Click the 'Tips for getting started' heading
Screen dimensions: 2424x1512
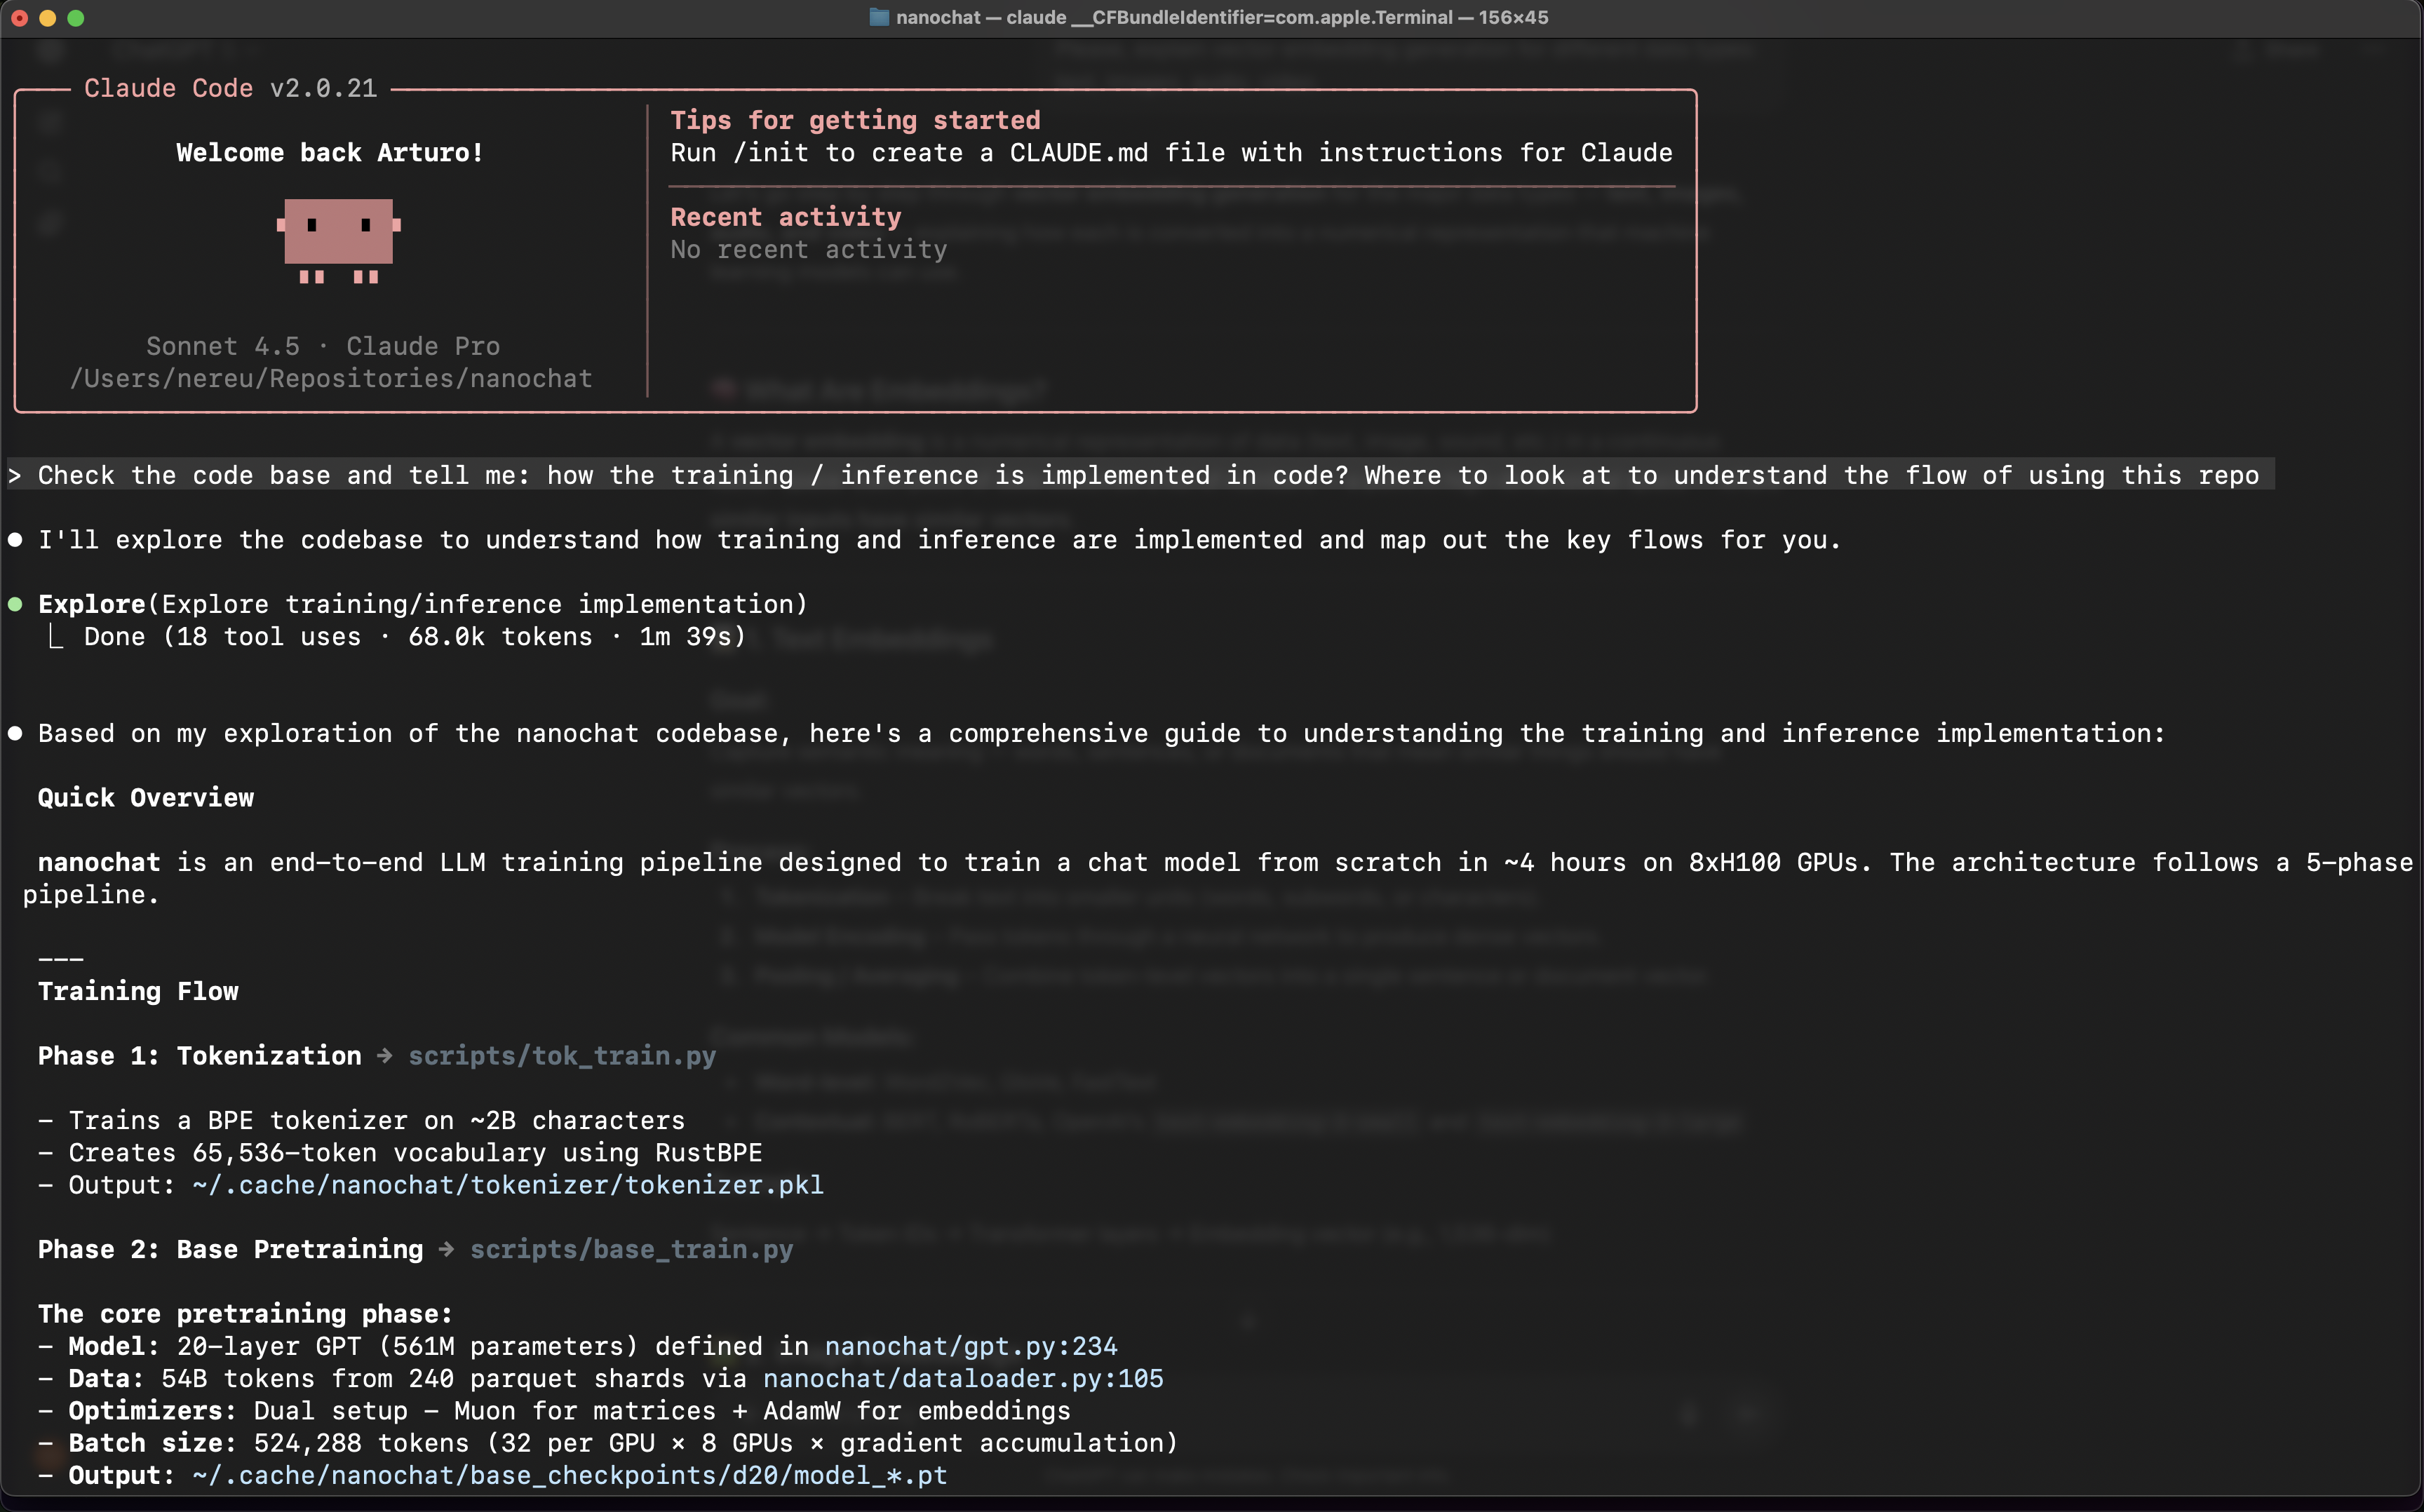pyautogui.click(x=855, y=120)
